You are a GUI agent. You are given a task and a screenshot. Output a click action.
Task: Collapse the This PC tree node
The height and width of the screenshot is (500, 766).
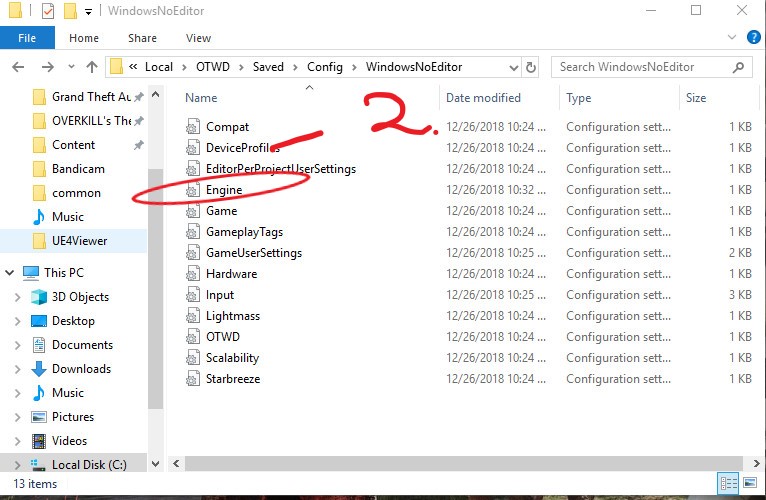click(10, 272)
